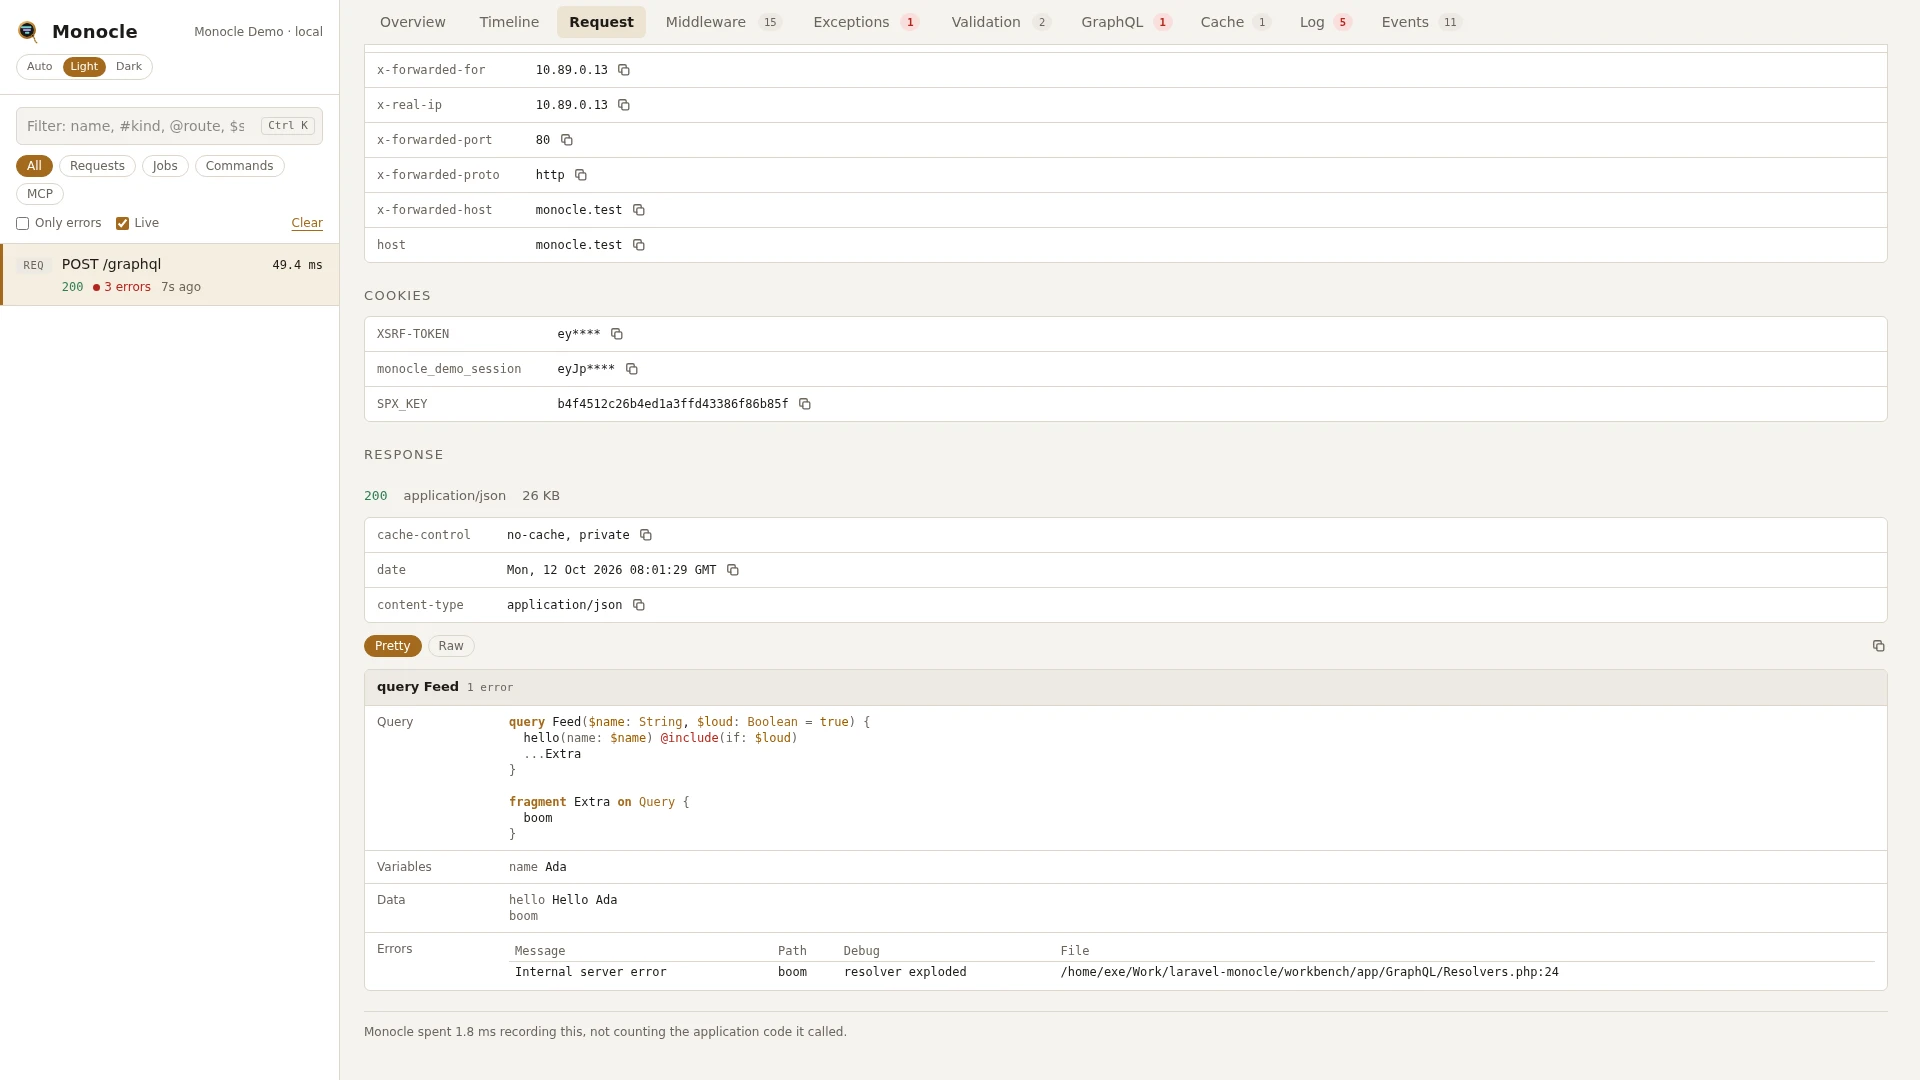Viewport: 1920px width, 1080px height.
Task: Copy the XSRF-TOKEN cookie value
Action: tap(617, 334)
